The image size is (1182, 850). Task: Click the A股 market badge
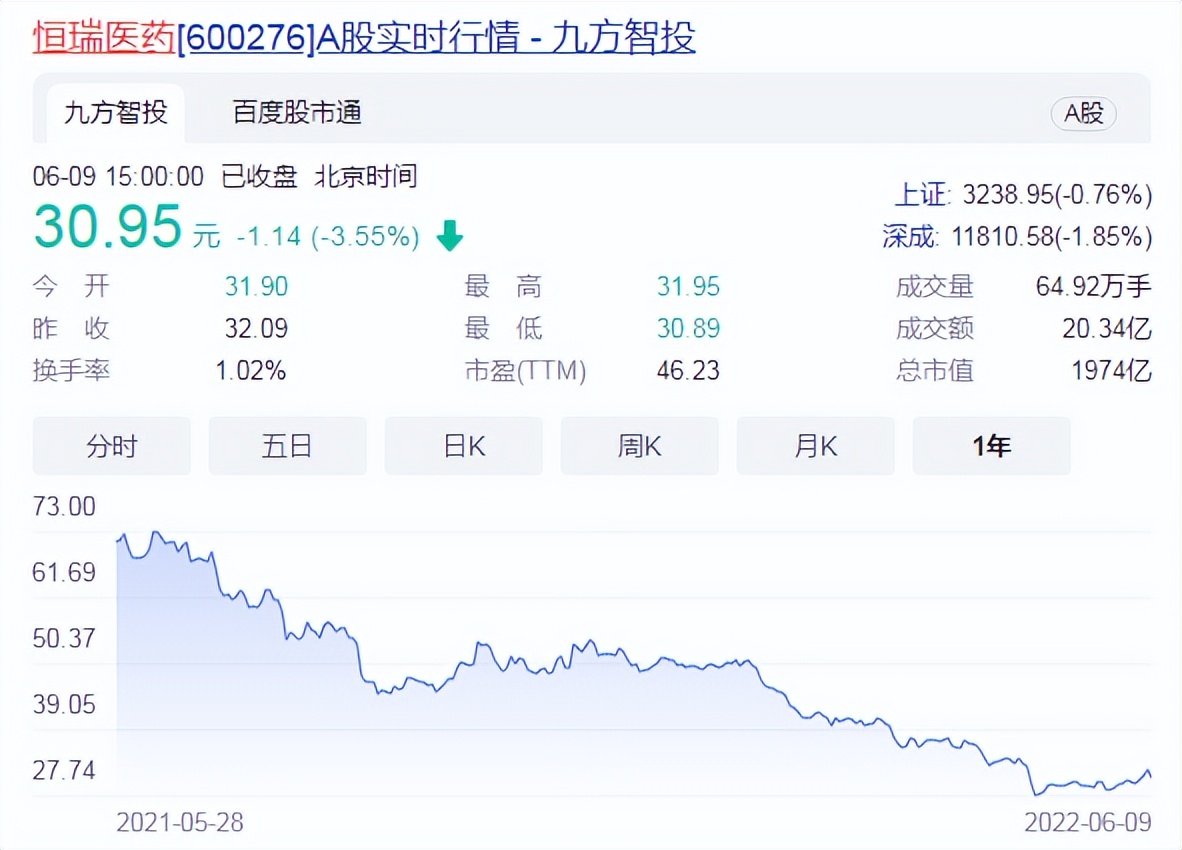pyautogui.click(x=1083, y=114)
